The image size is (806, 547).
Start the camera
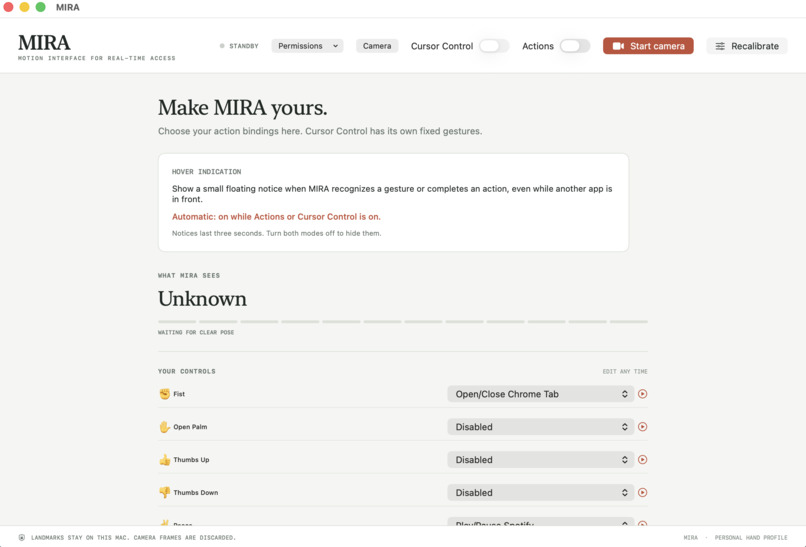point(648,46)
